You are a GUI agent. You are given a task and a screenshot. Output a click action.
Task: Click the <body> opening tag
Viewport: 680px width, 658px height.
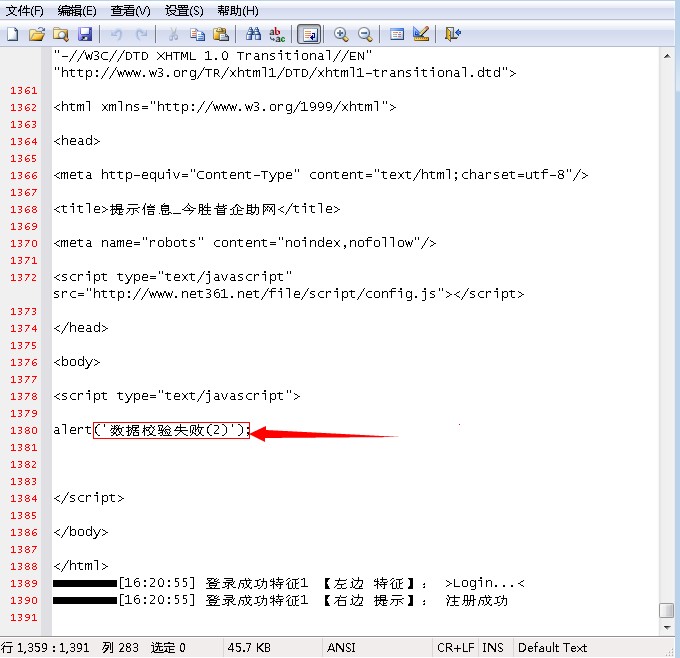pos(77,362)
